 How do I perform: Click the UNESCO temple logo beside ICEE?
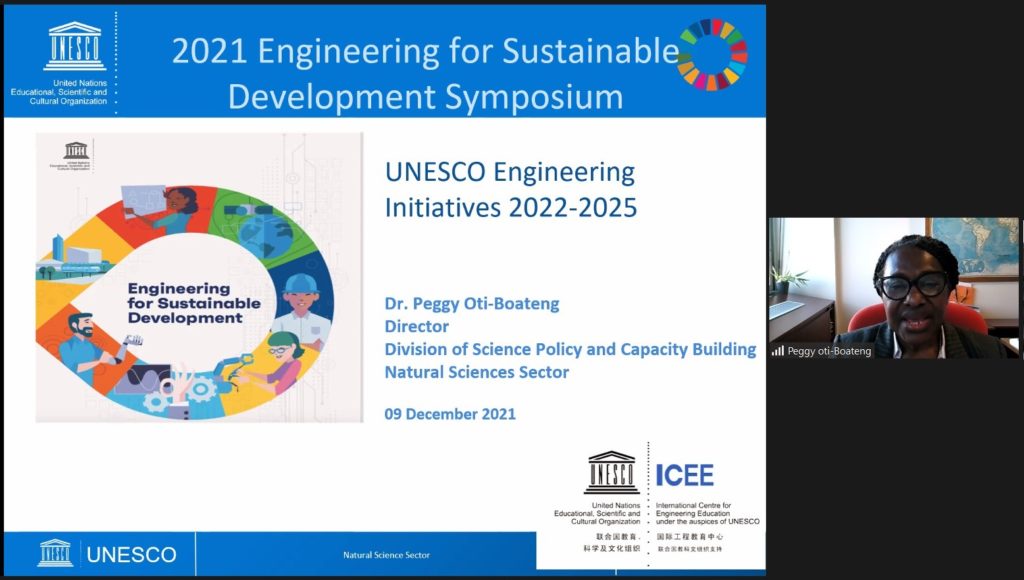611,472
